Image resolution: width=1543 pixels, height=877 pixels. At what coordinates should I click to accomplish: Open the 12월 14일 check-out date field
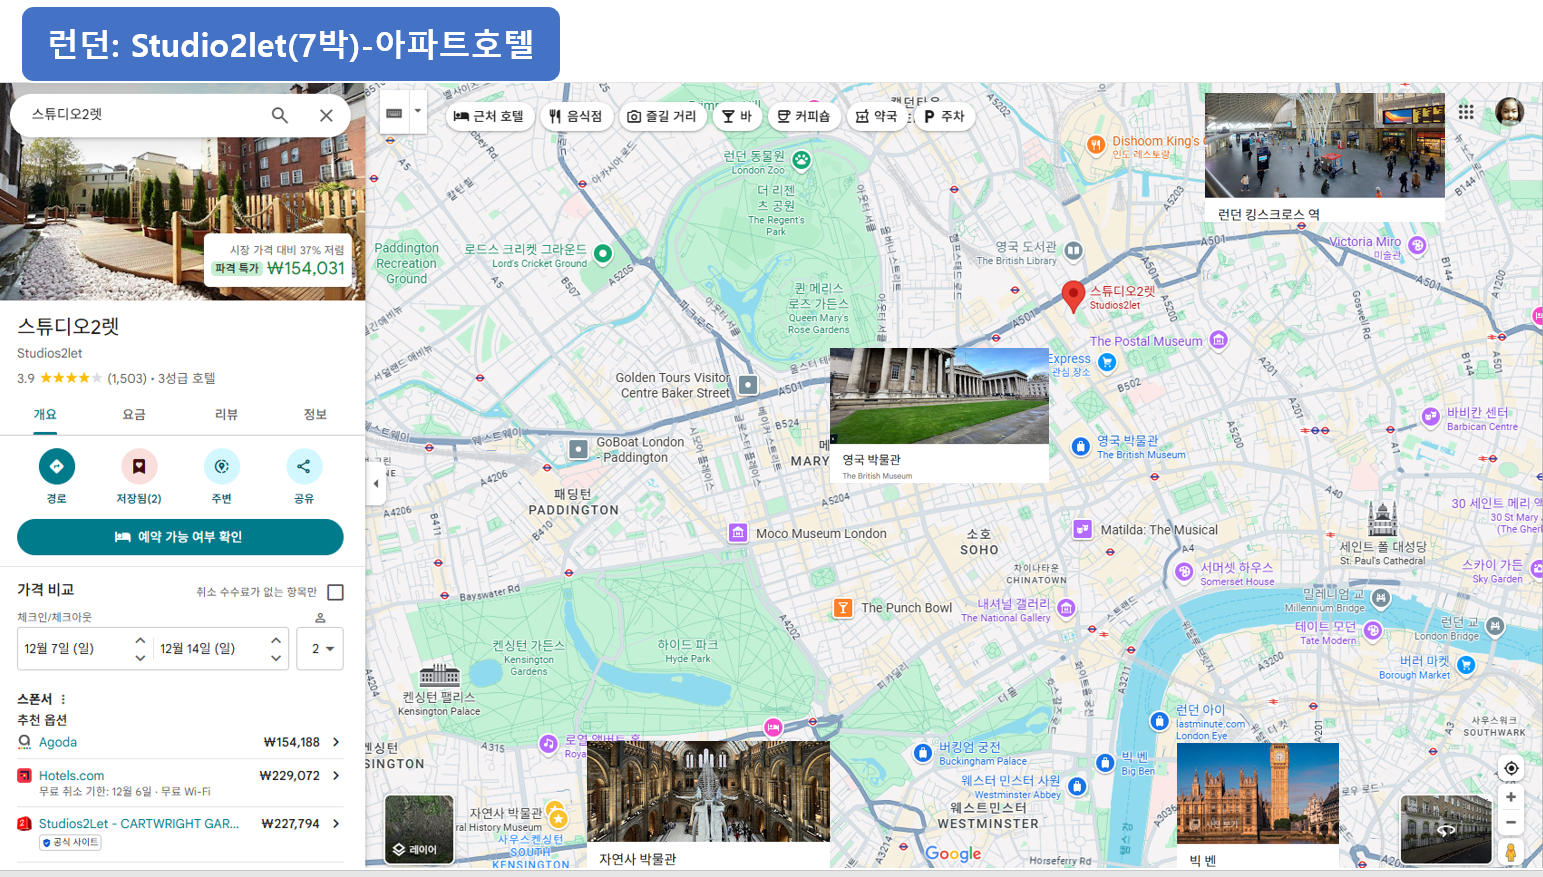click(210, 648)
